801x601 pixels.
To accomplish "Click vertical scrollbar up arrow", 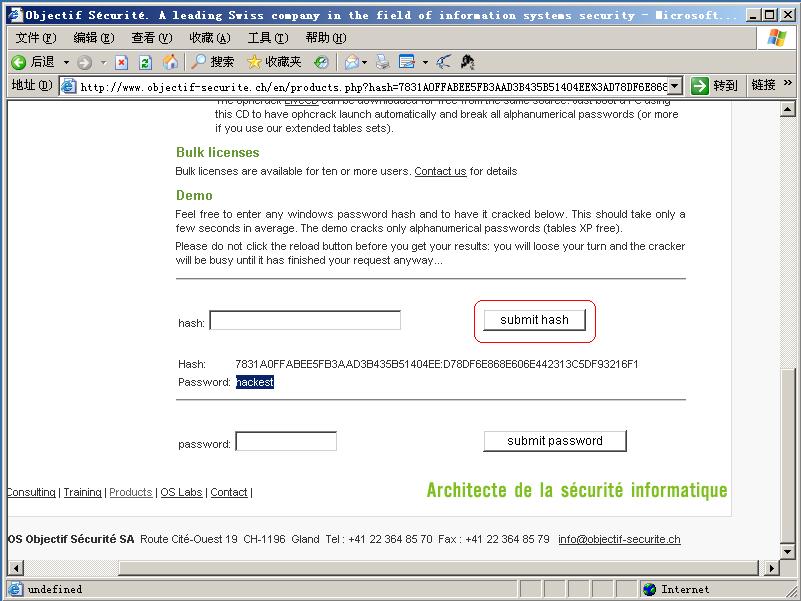I will [x=788, y=109].
